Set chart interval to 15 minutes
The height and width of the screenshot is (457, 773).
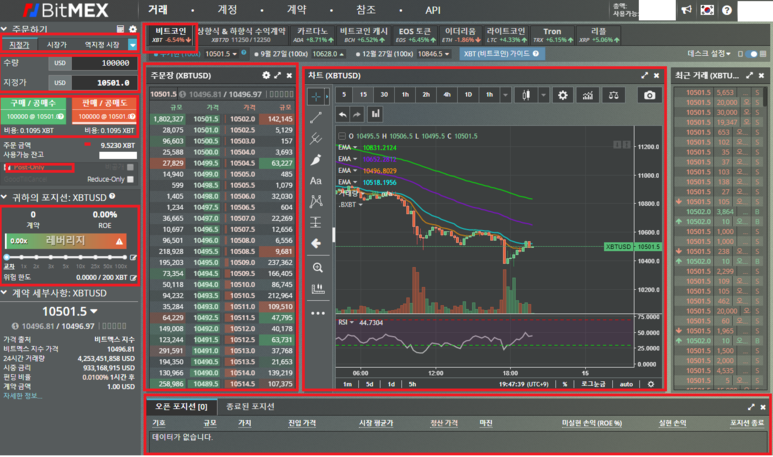363,95
